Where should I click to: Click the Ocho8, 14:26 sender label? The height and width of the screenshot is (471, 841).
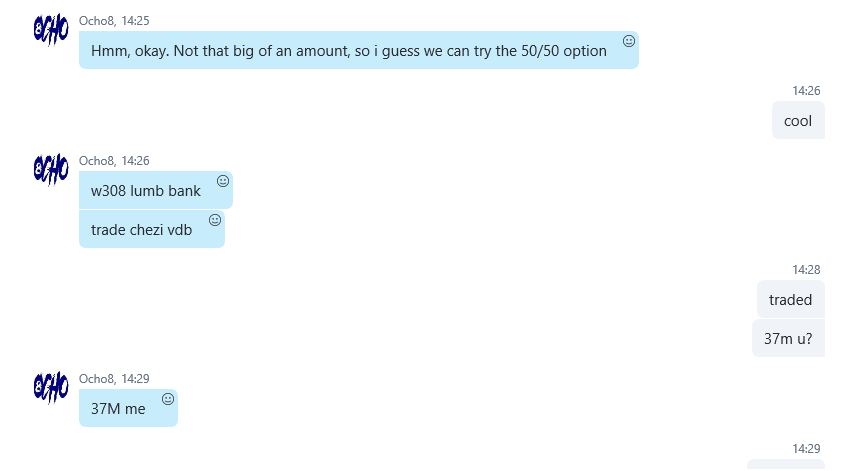[x=114, y=160]
